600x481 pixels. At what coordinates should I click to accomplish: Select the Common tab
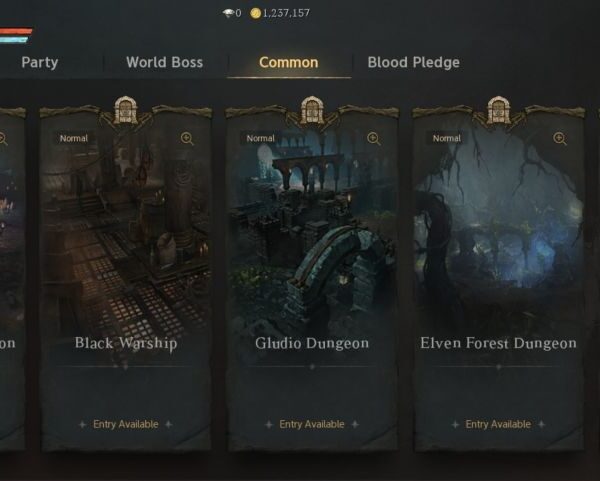(289, 62)
